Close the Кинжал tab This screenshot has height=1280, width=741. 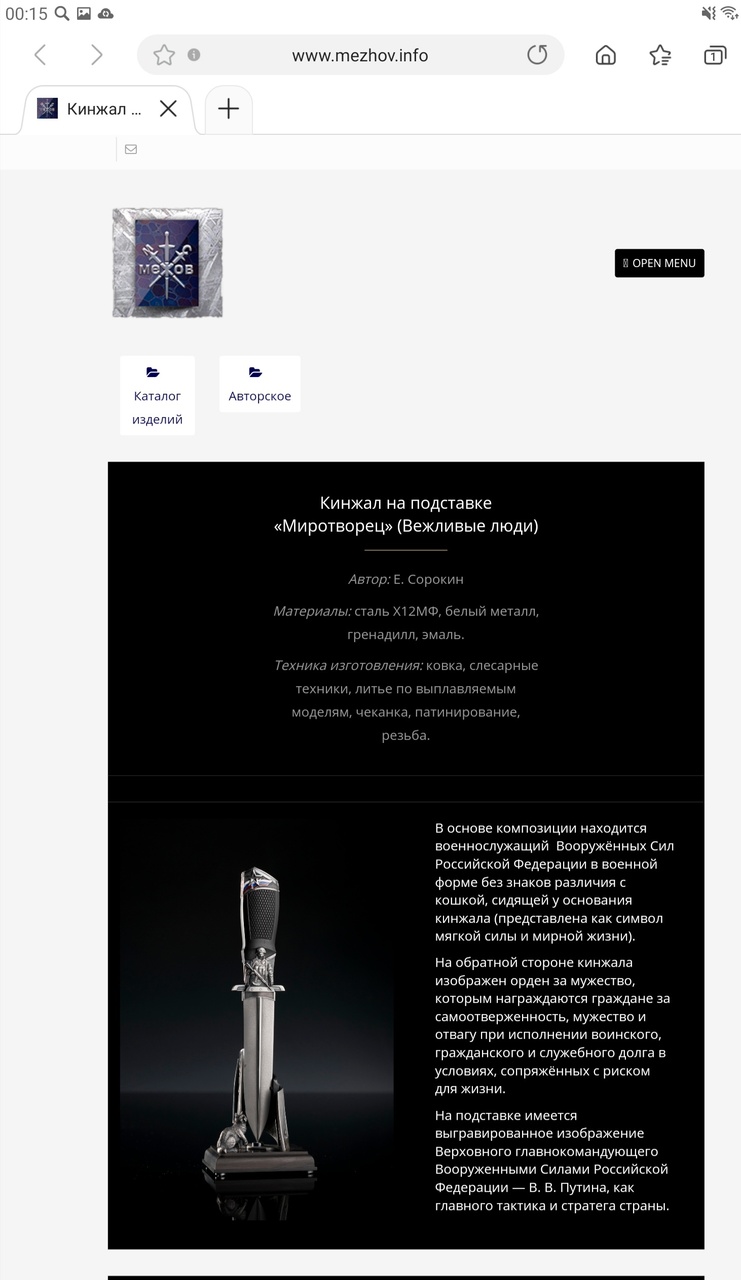tap(168, 108)
